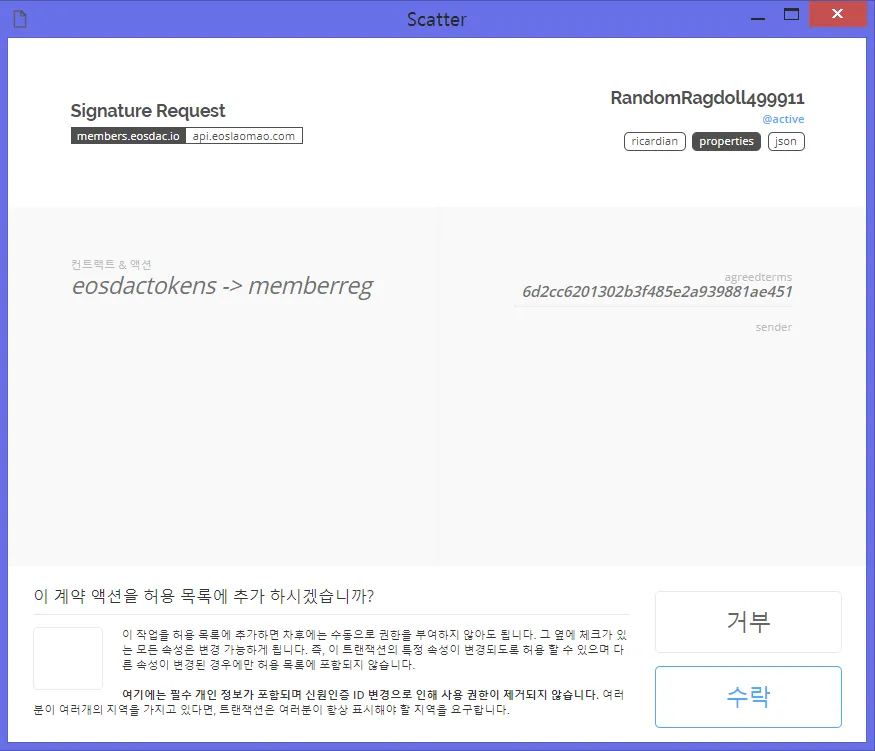The height and width of the screenshot is (751, 875).
Task: Tick the whitelist checkbox box
Action: coord(68,658)
